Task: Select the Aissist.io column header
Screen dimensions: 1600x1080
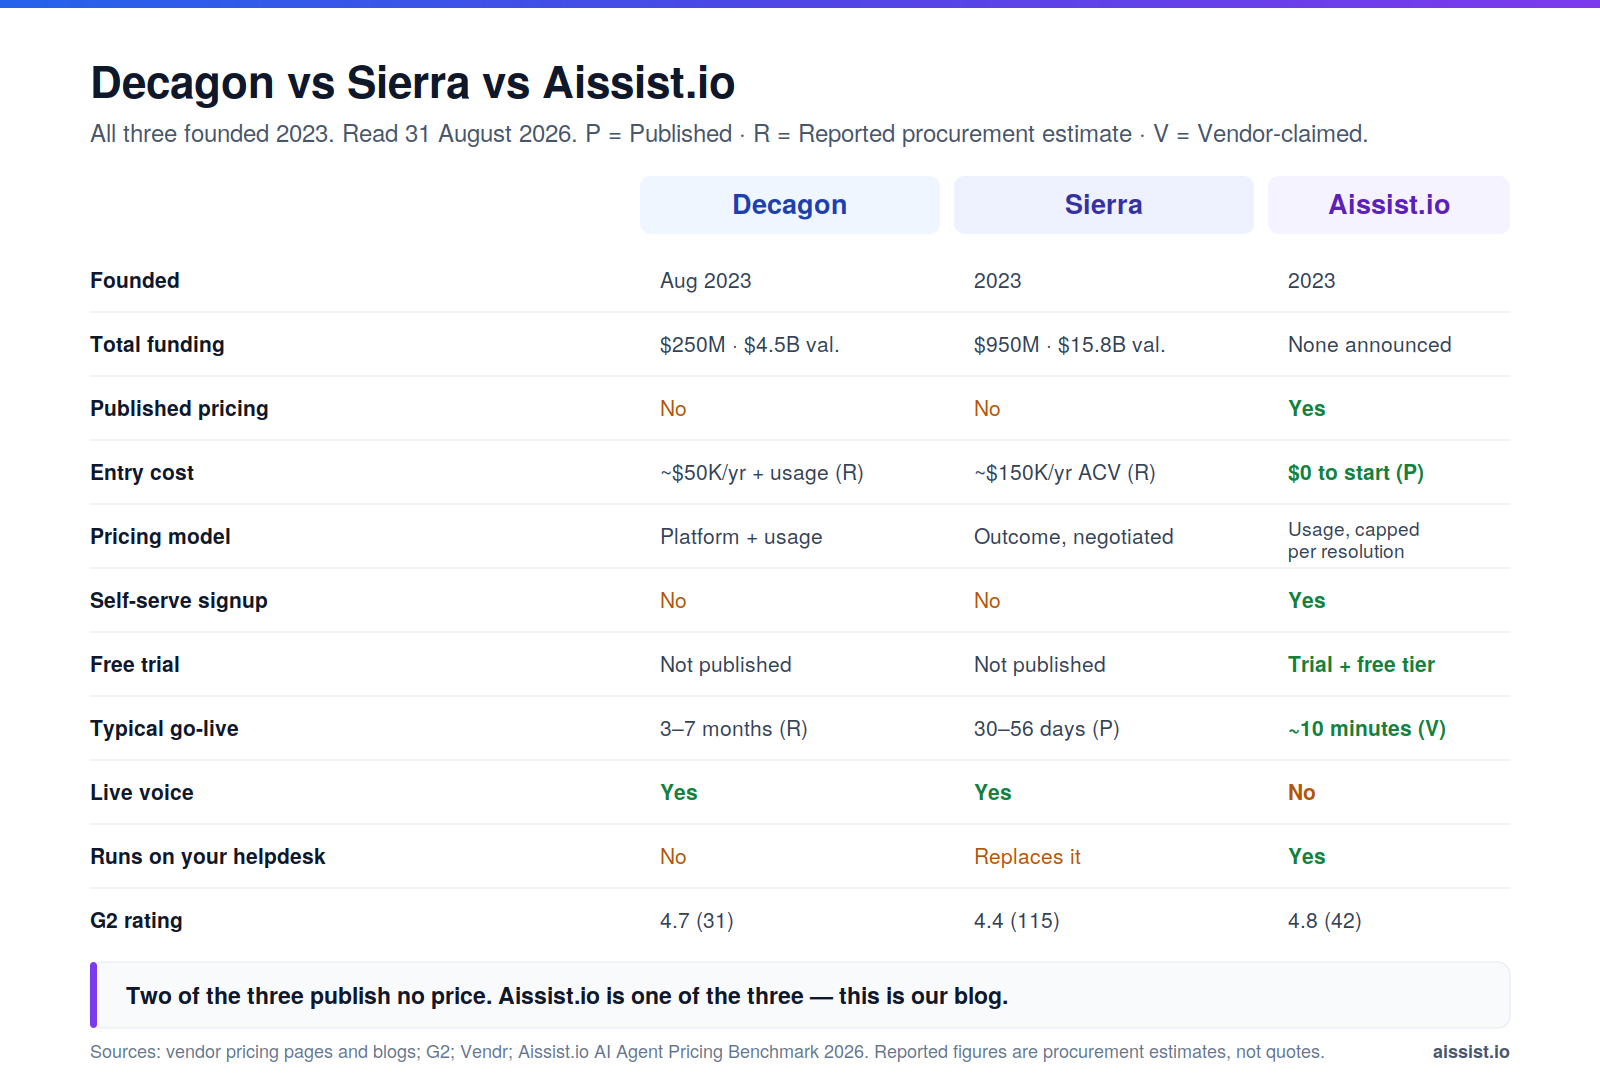Action: click(1389, 205)
